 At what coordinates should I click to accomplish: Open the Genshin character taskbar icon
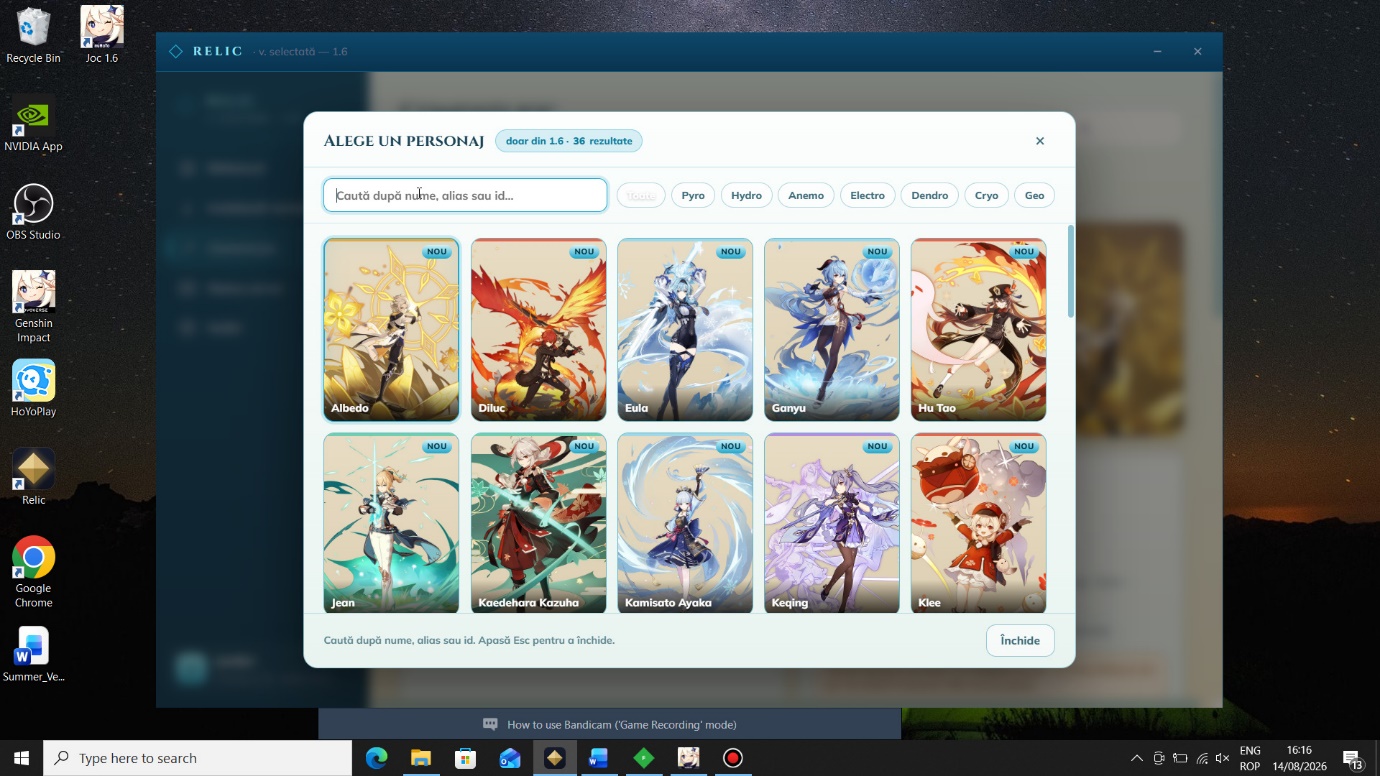click(688, 758)
